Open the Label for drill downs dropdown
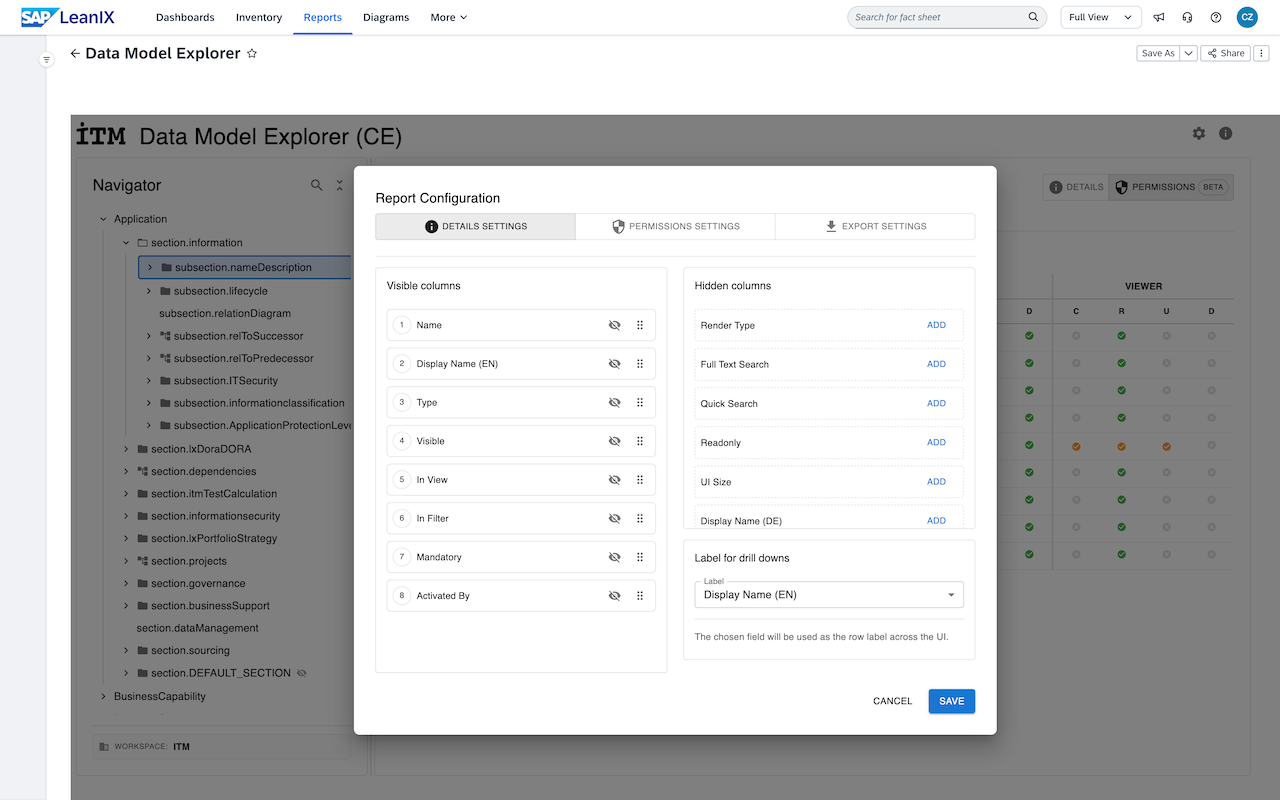 pos(829,595)
